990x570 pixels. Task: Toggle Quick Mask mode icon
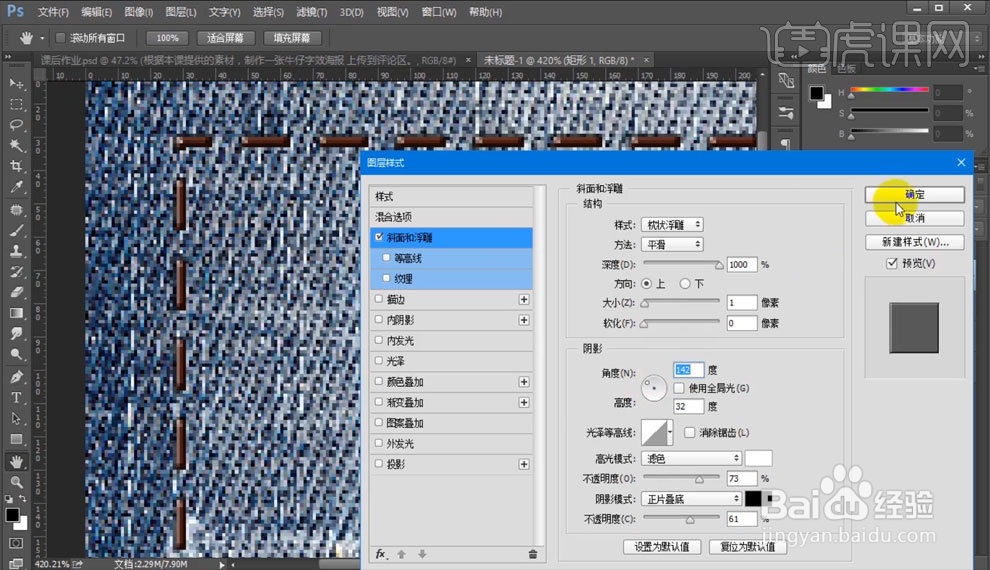[16, 543]
